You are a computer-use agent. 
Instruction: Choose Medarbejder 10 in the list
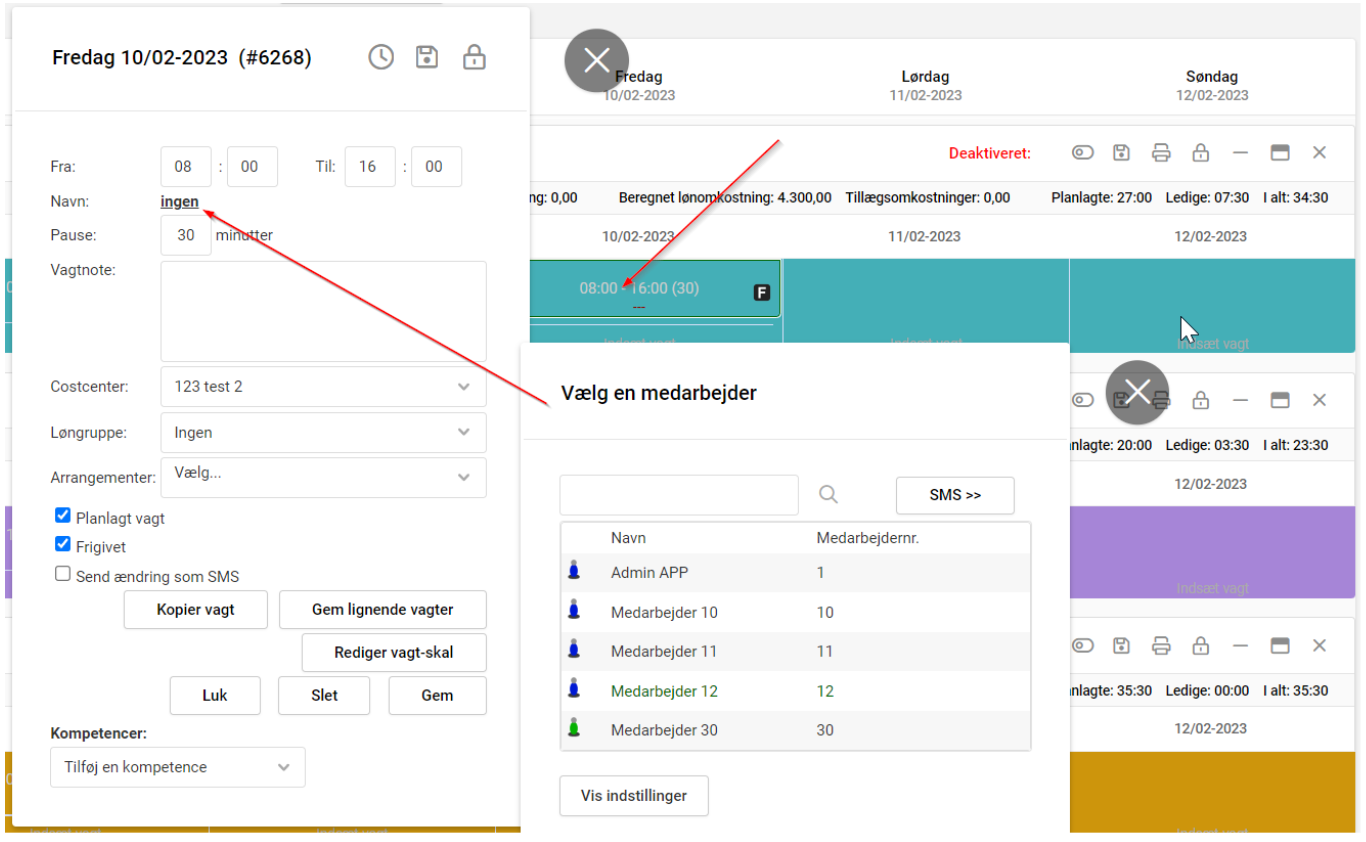[664, 613]
